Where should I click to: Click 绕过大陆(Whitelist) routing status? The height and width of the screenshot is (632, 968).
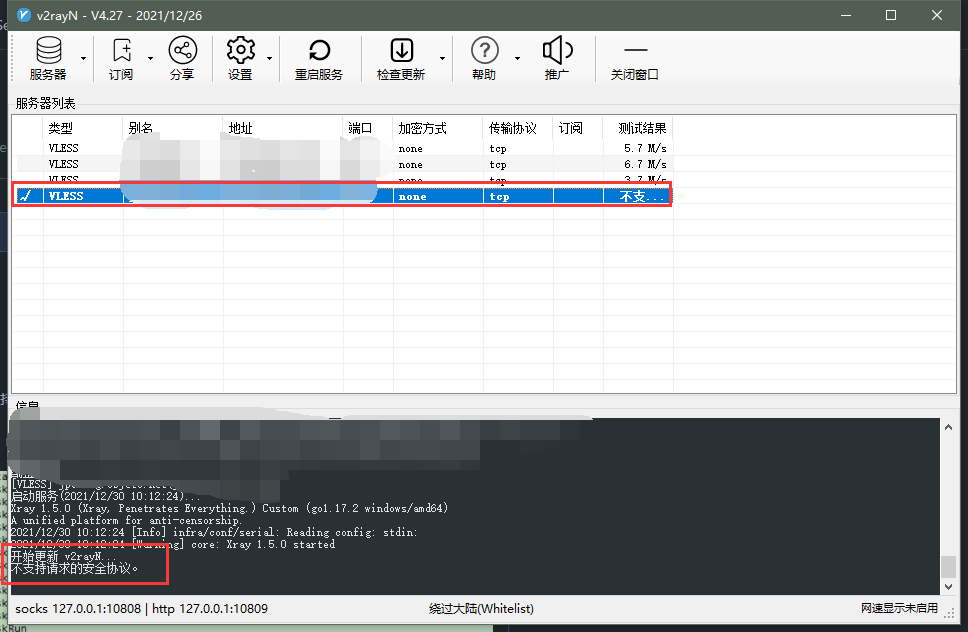click(481, 609)
